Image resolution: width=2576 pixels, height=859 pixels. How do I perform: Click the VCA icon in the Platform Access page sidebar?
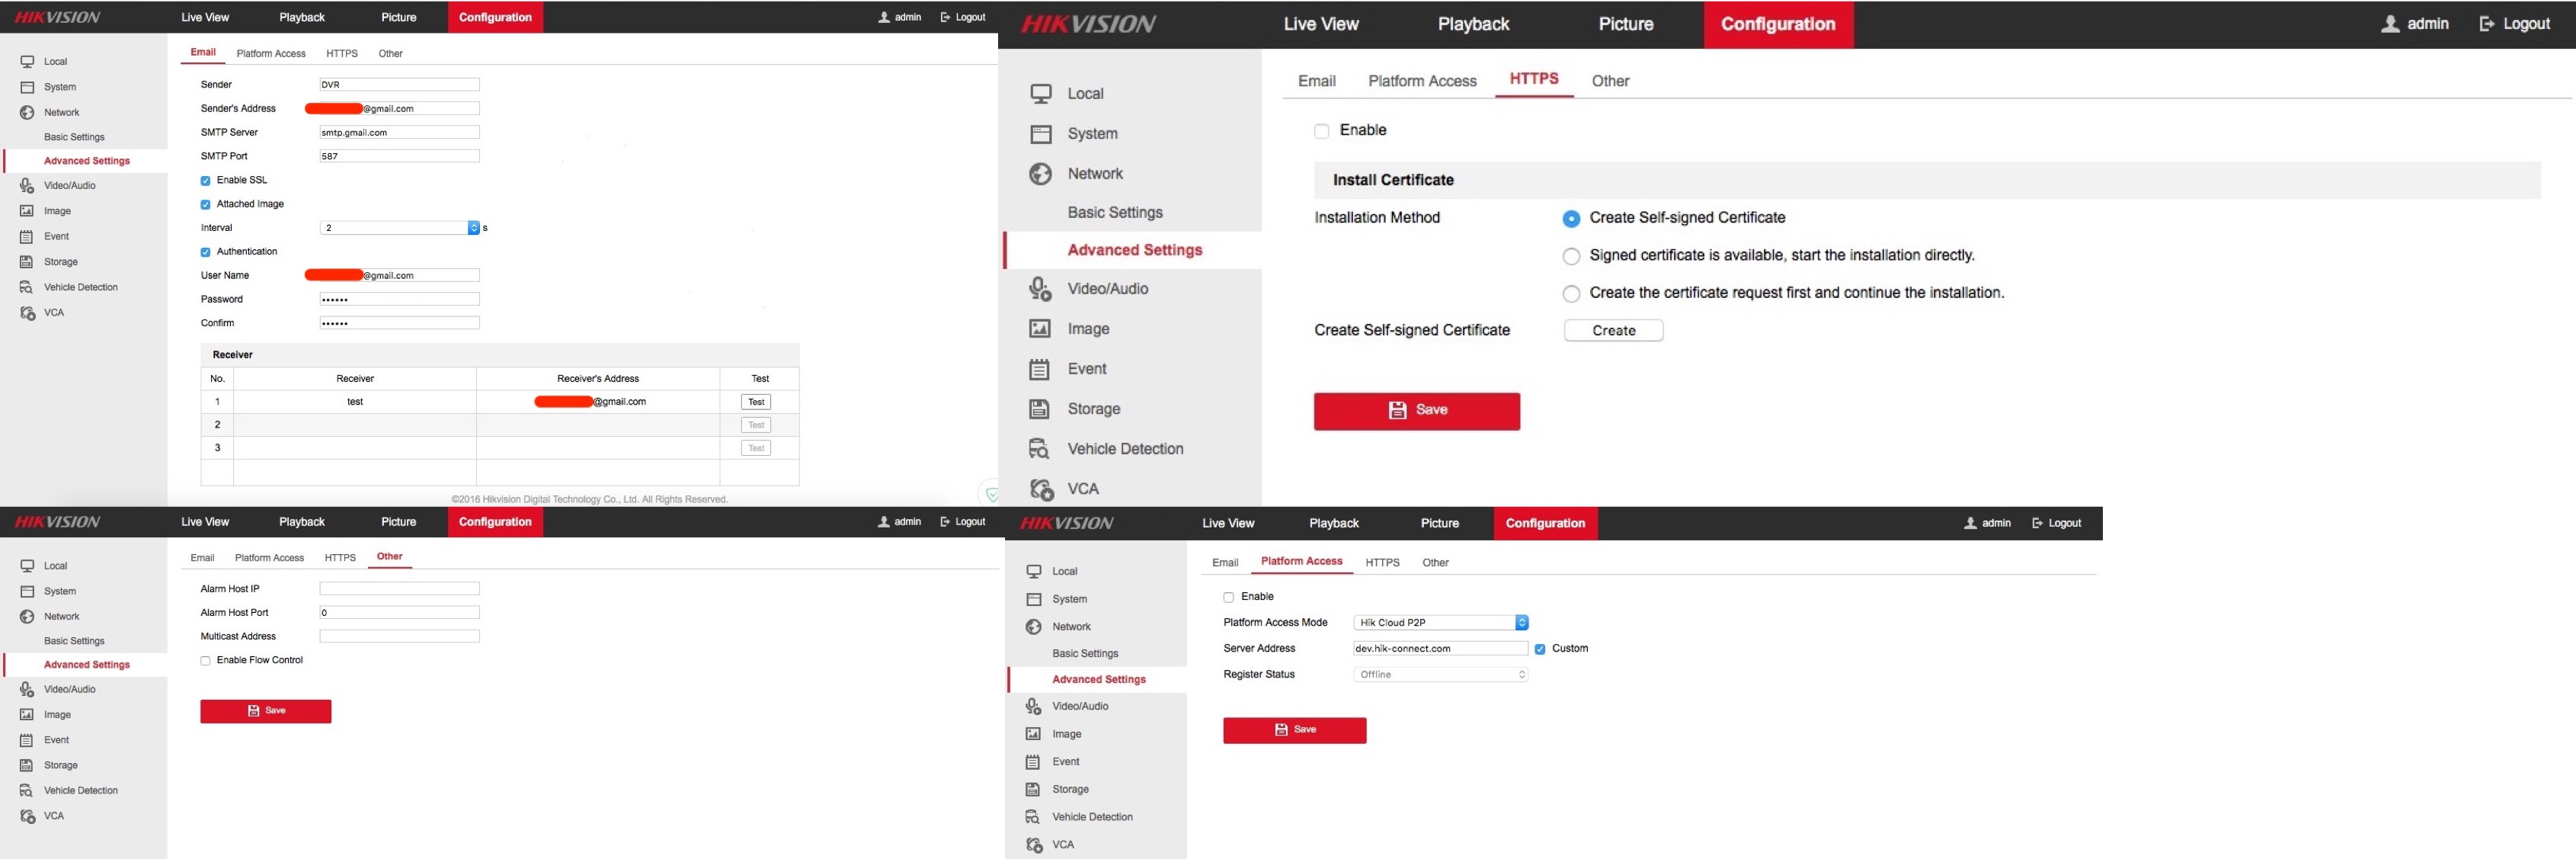(1033, 845)
